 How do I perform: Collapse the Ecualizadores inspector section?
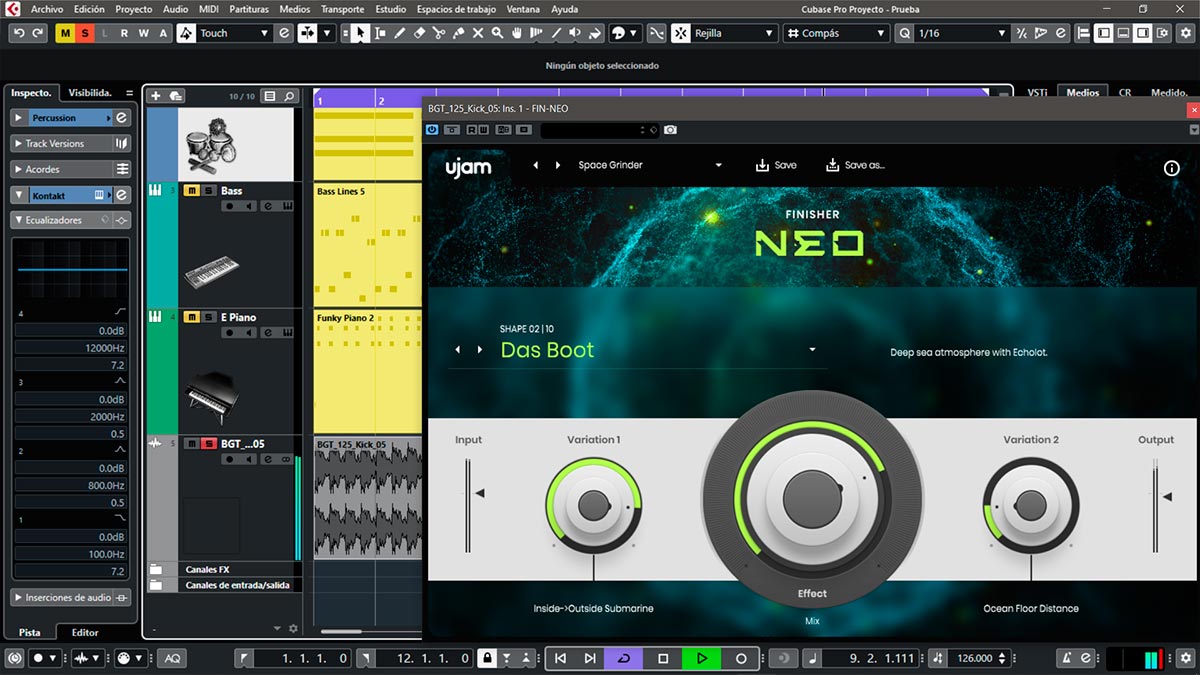[x=18, y=220]
